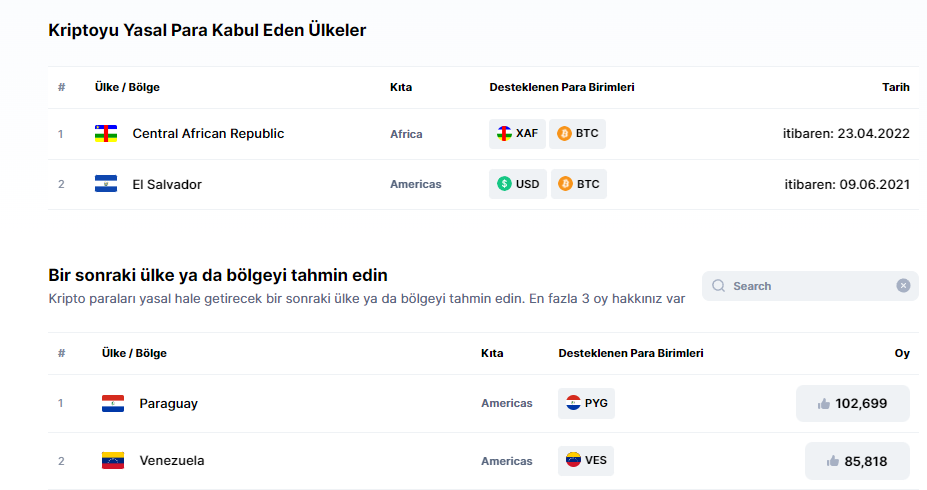The height and width of the screenshot is (490, 927).
Task: Click the El Salvador flag icon
Action: (x=106, y=184)
